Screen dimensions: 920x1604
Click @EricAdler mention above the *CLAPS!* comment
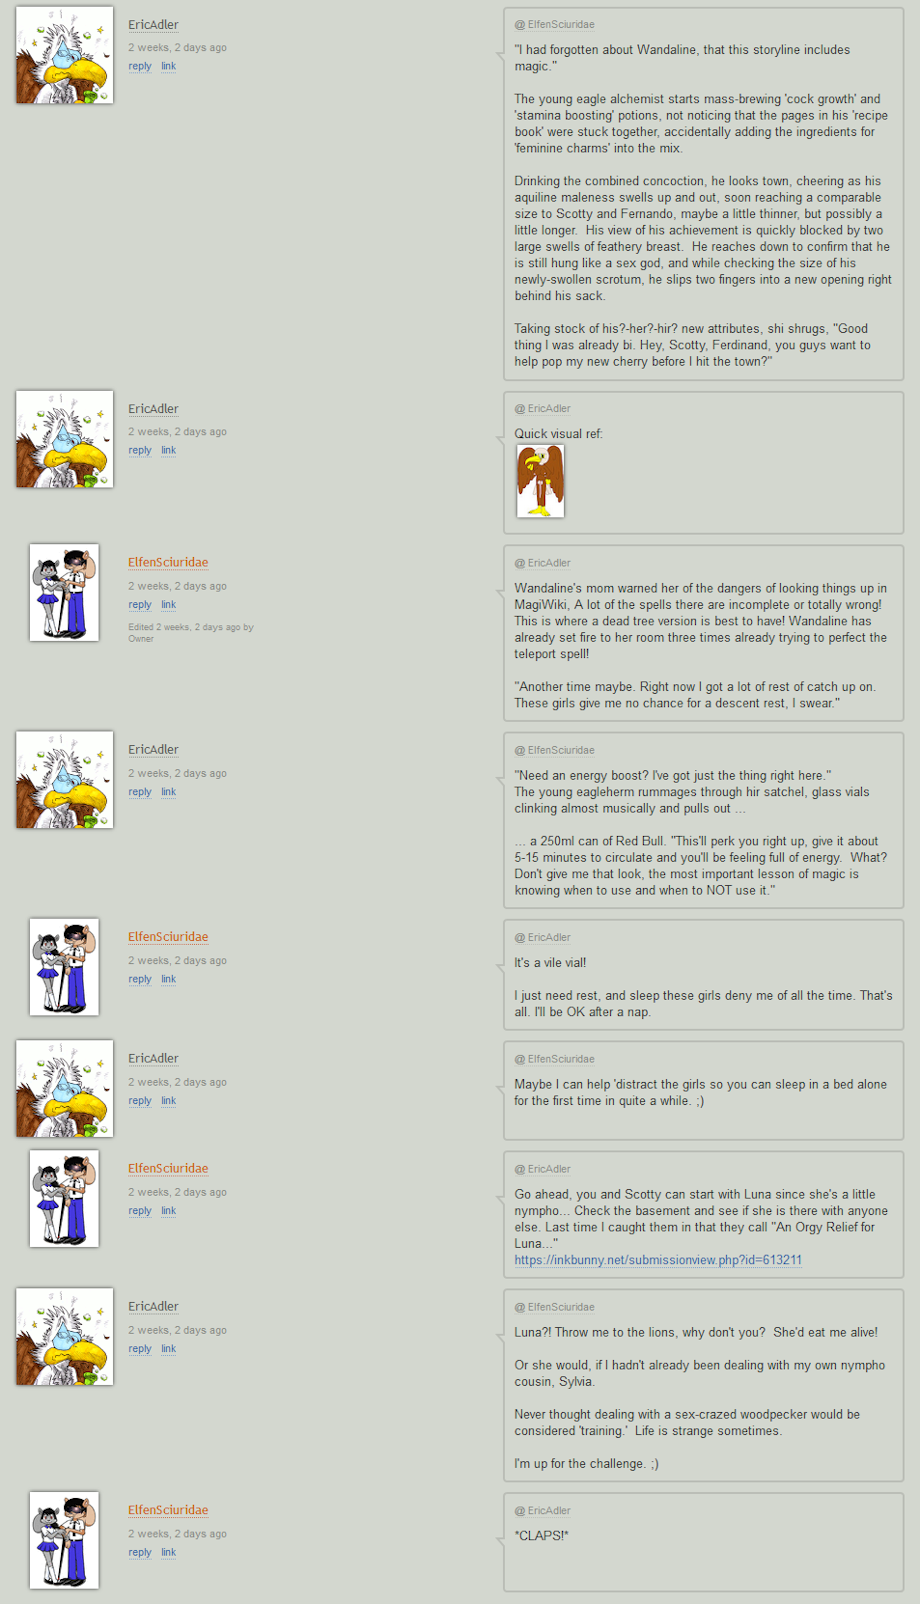pos(543,1511)
